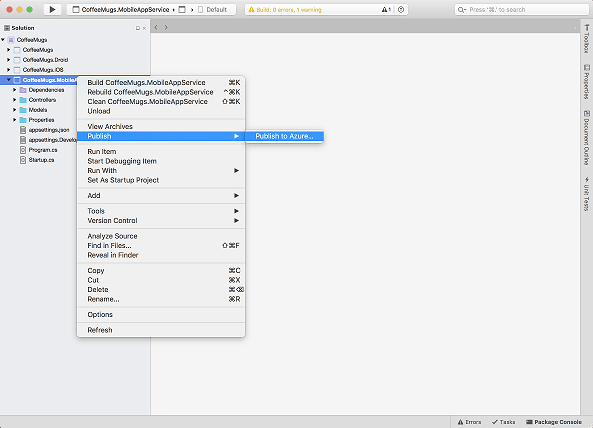Select the Startup.cs file
The image size is (593, 428).
pos(41,160)
